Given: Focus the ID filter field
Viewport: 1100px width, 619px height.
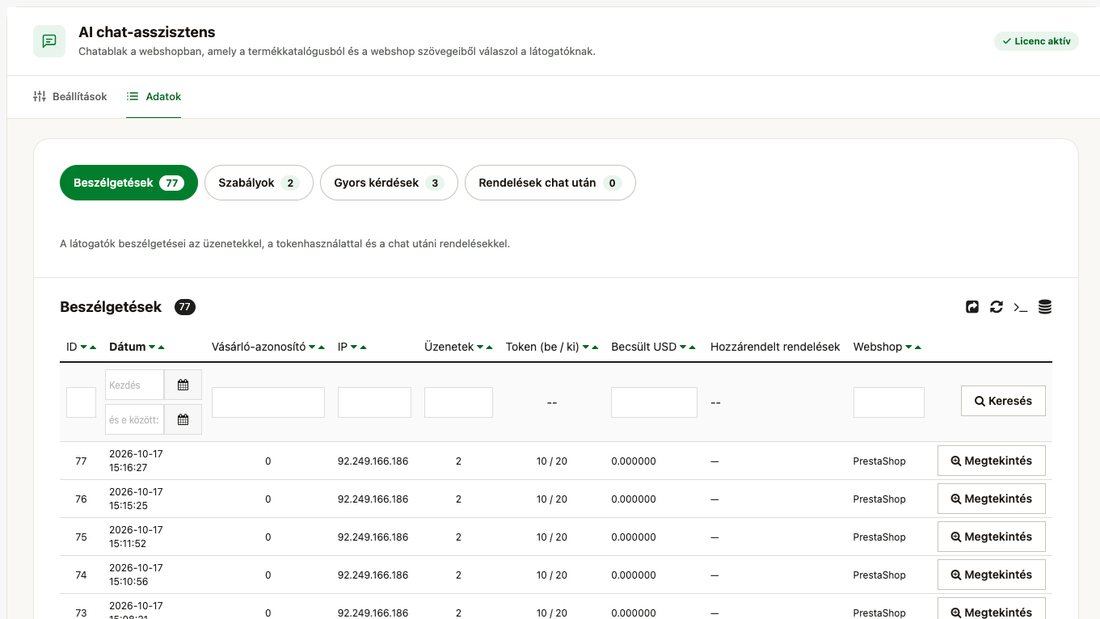Looking at the screenshot, I should click(81, 402).
